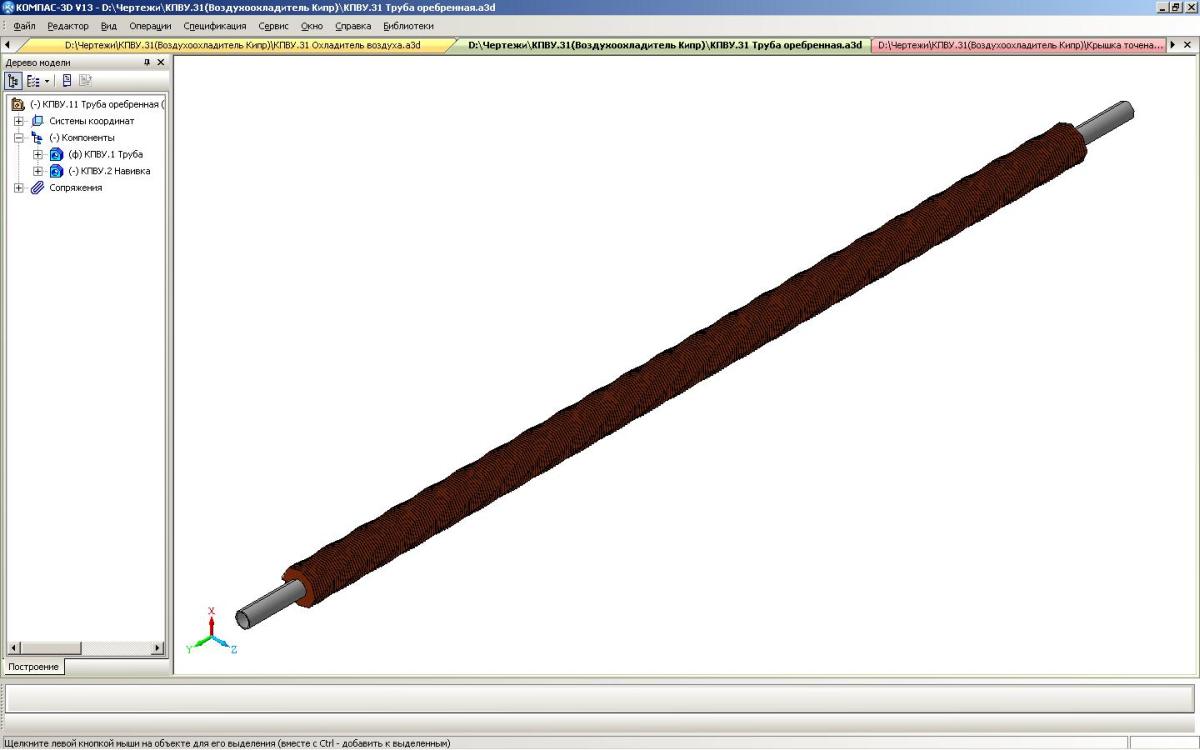The width and height of the screenshot is (1200, 750).
Task: Select the КПВУ.2 Навивка part icon
Action: [x=56, y=171]
